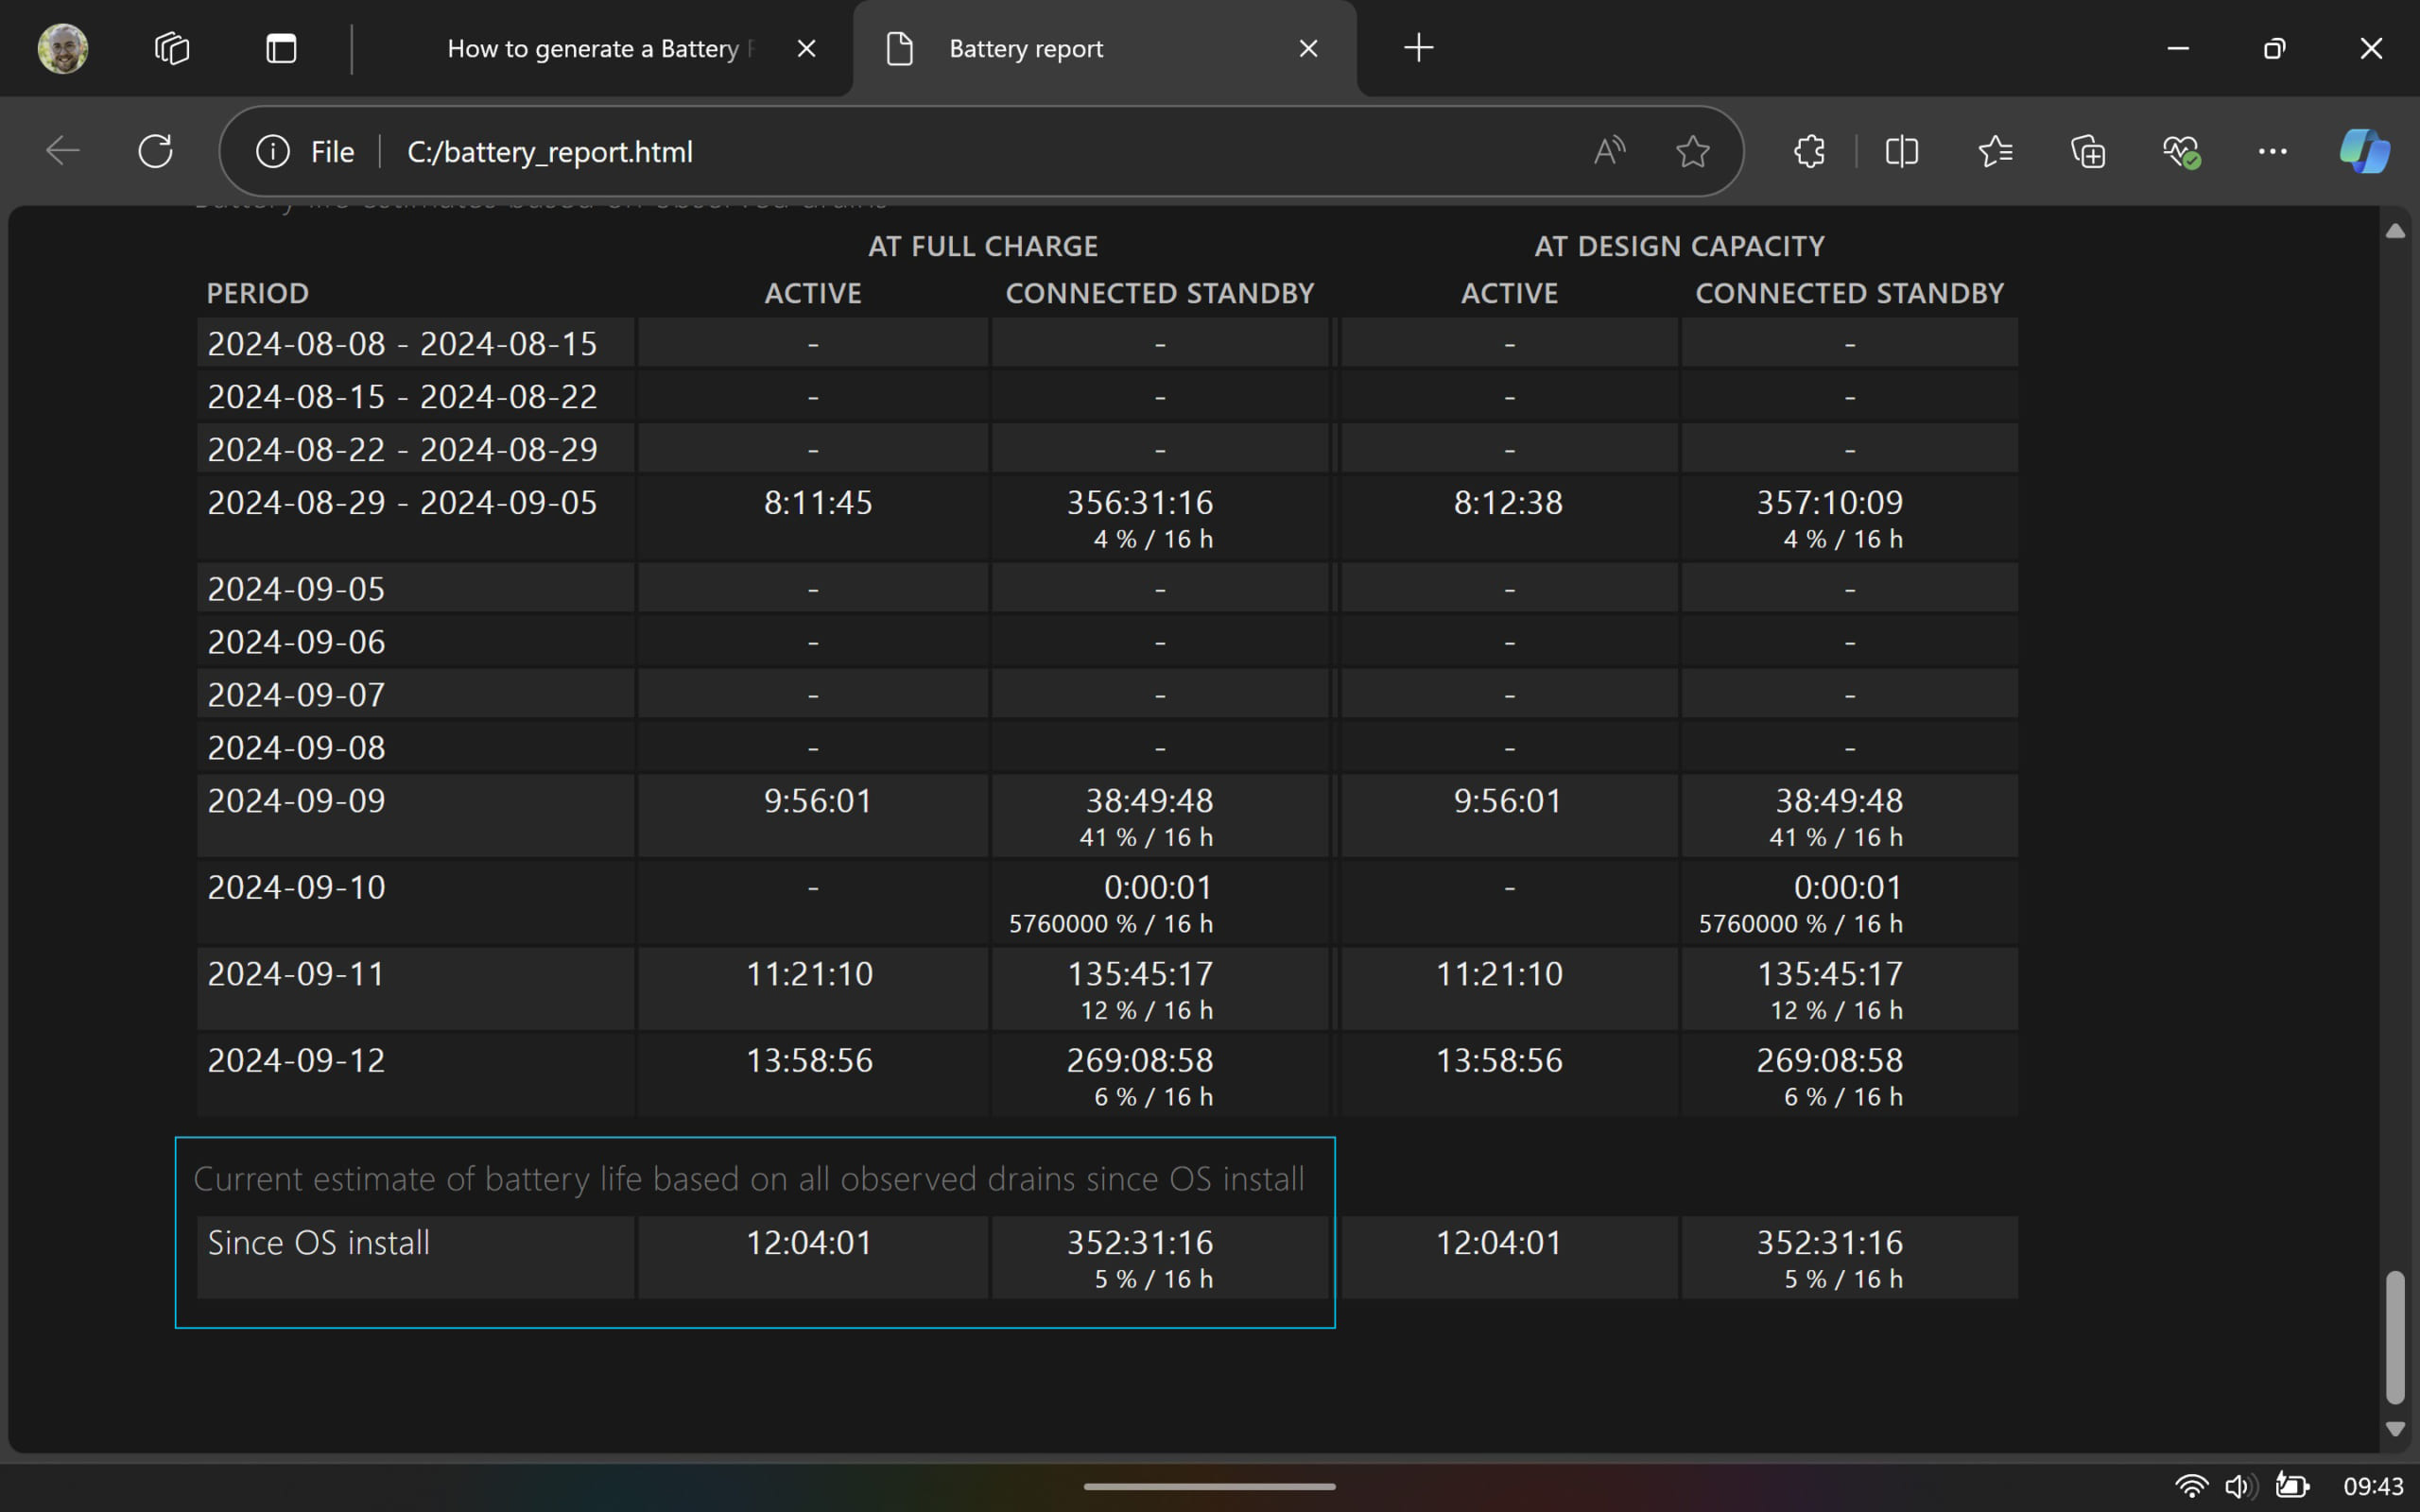Click the Edge profile avatar
This screenshot has width=2420, height=1512.
click(x=63, y=48)
